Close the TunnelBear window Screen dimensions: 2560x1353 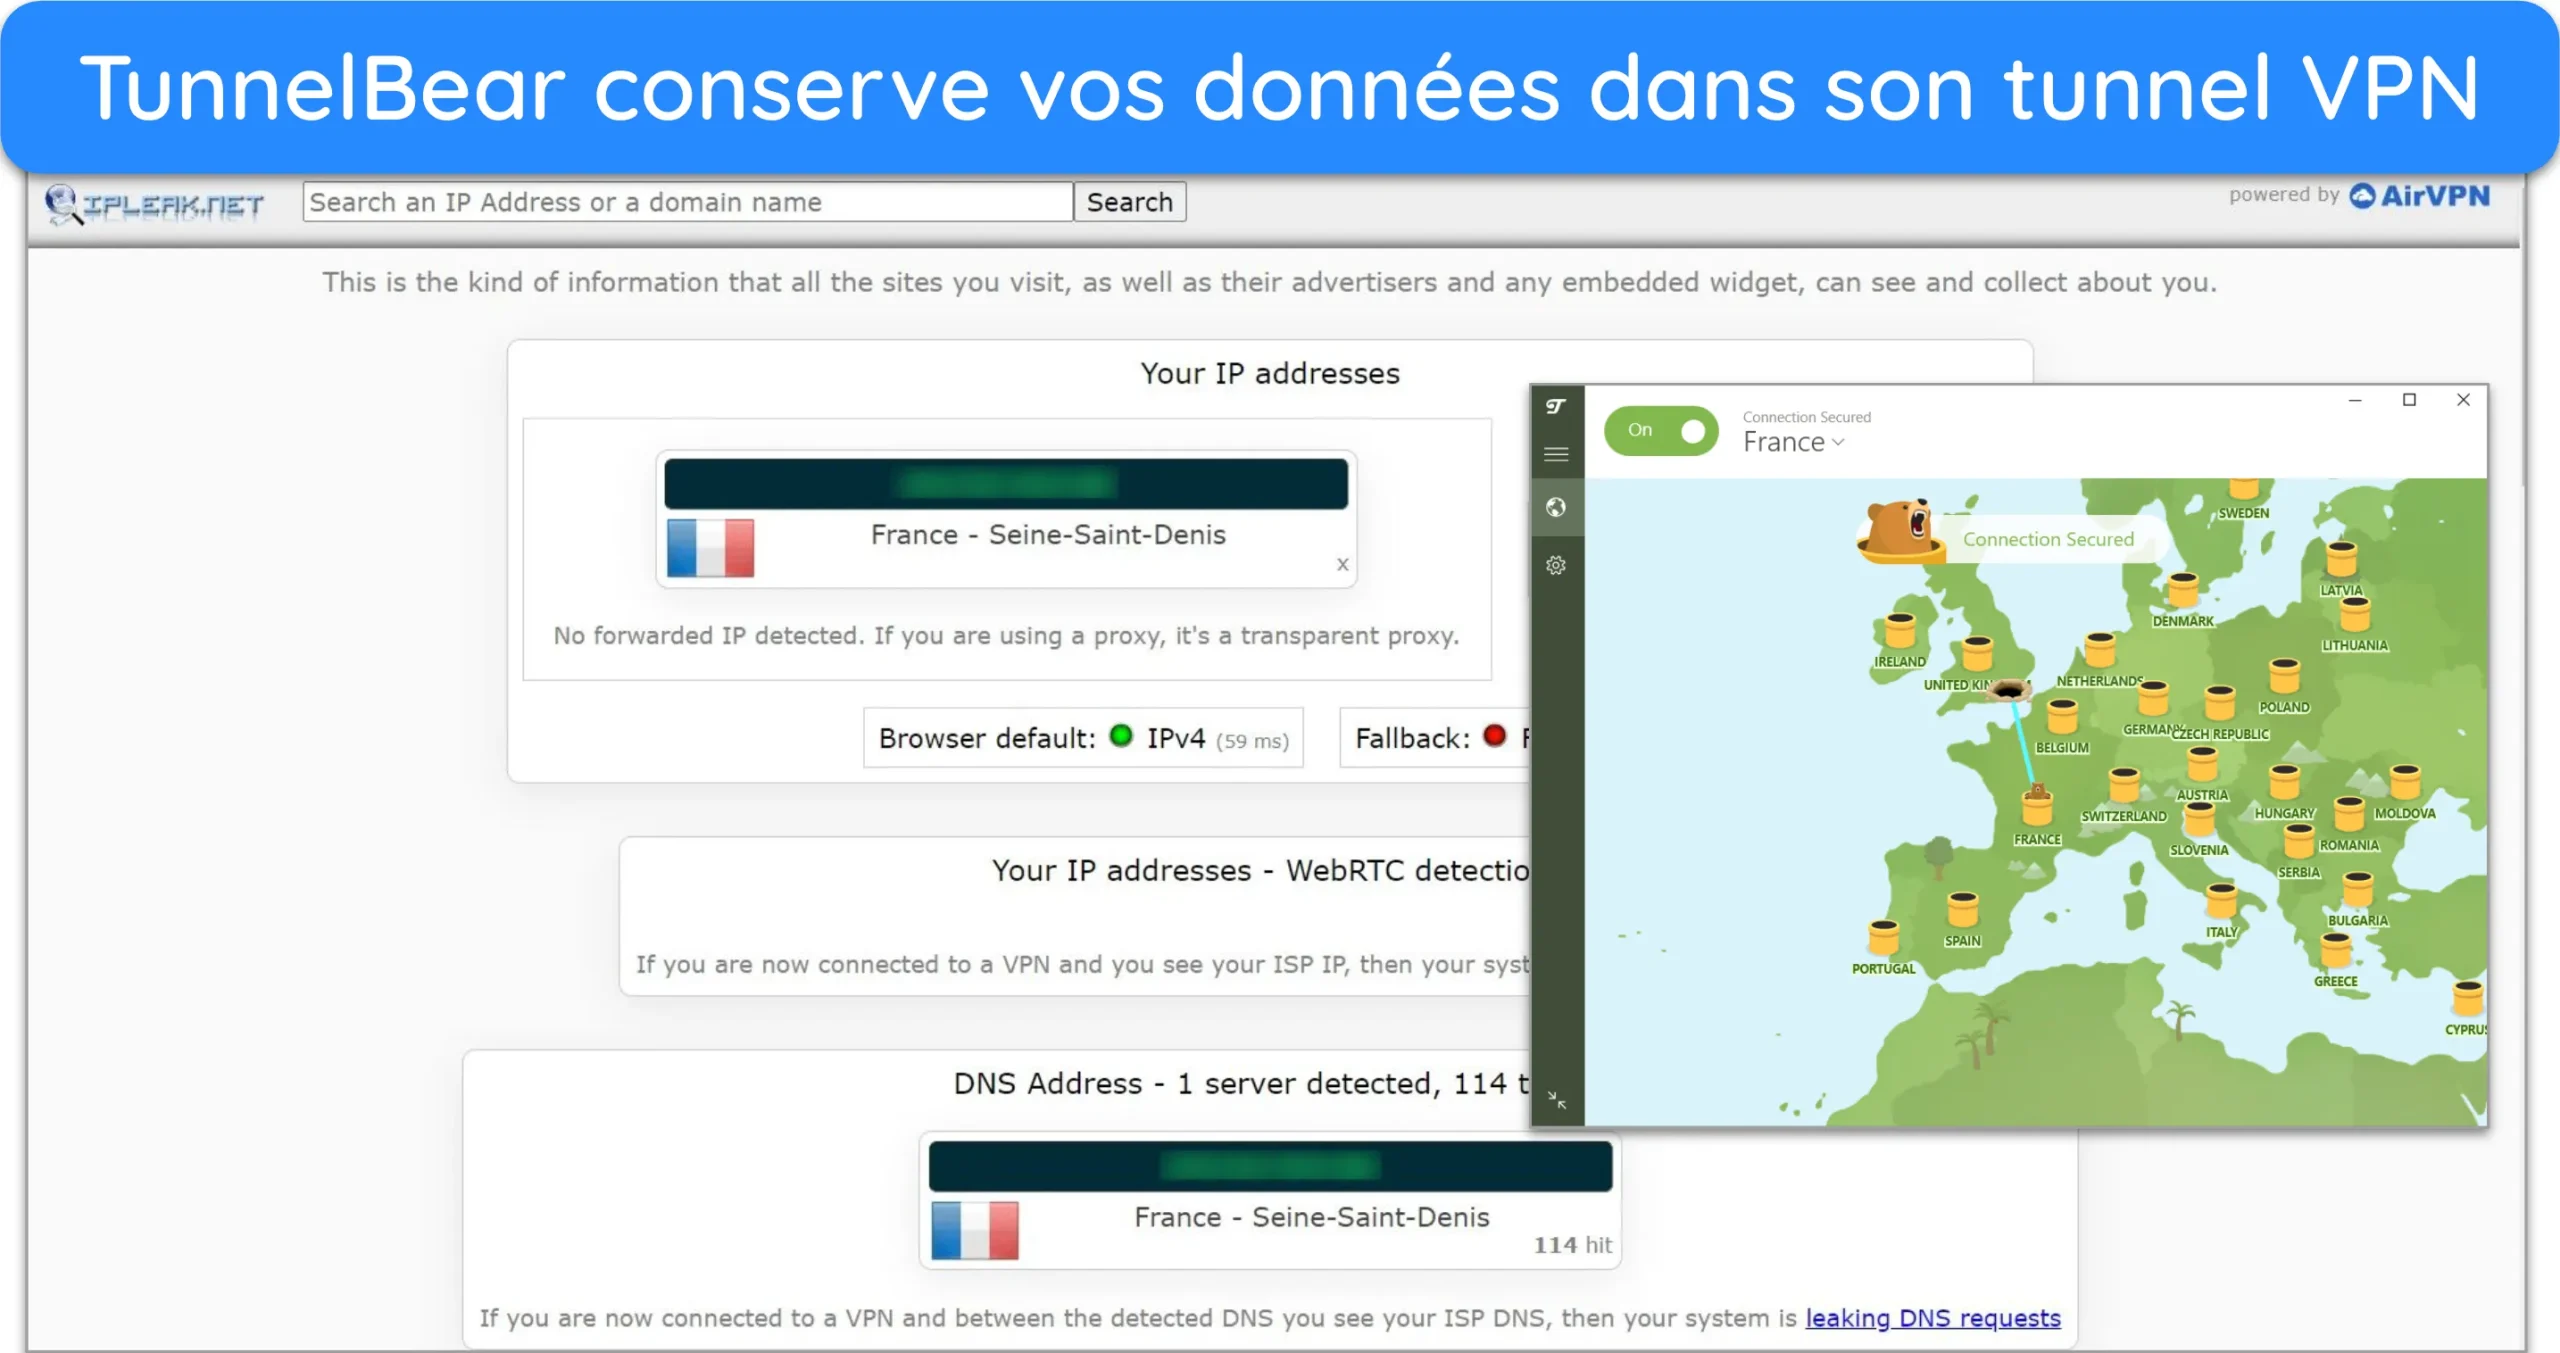coord(2463,400)
